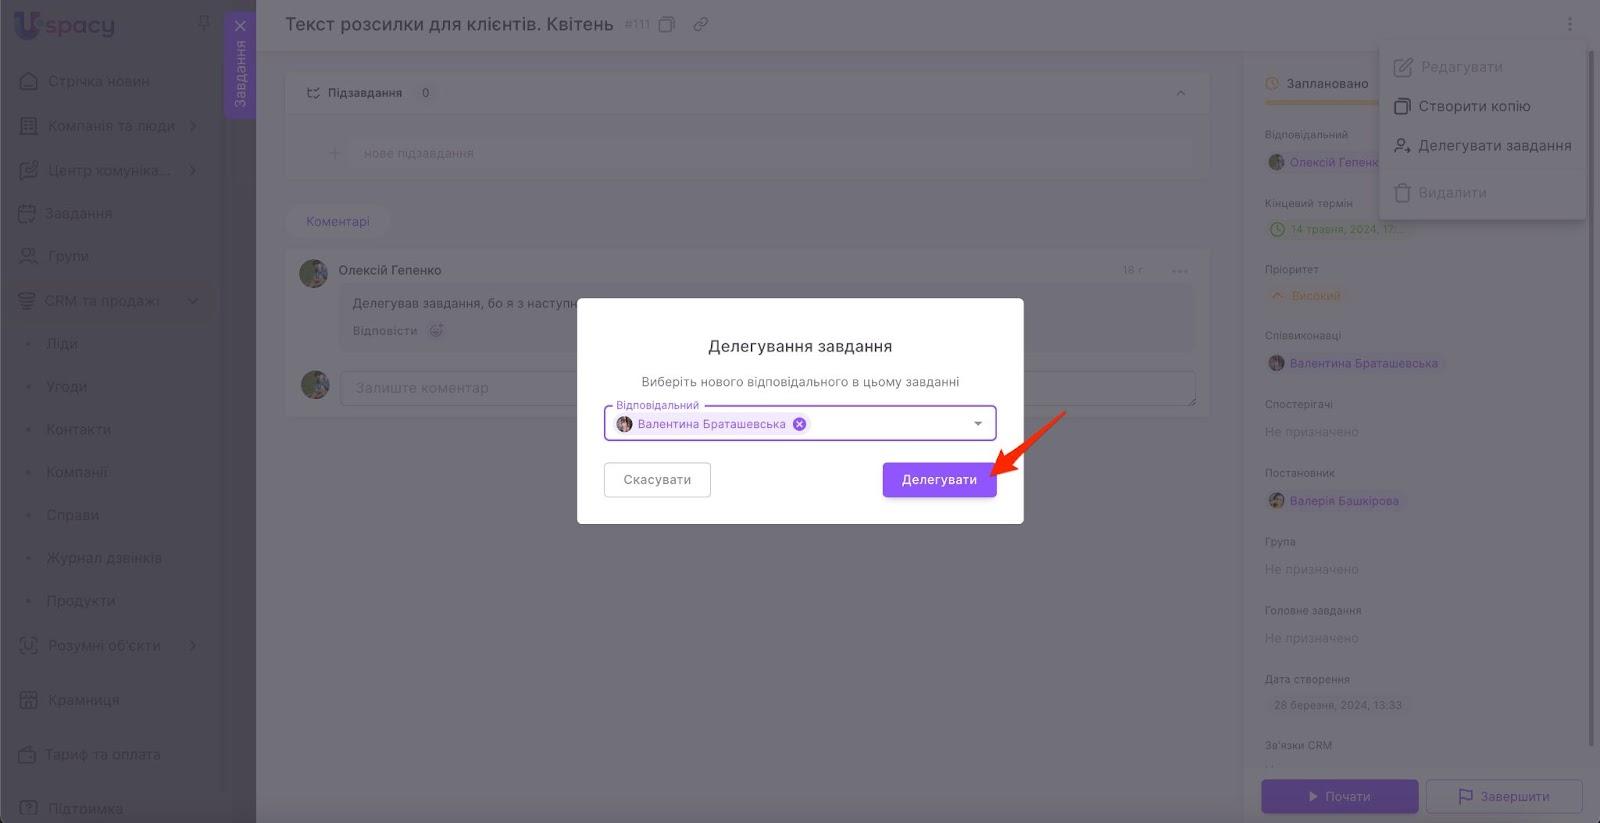Image resolution: width=1600 pixels, height=823 pixels.
Task: Click the news feed icon for Стрічка новин
Action: click(x=29, y=81)
